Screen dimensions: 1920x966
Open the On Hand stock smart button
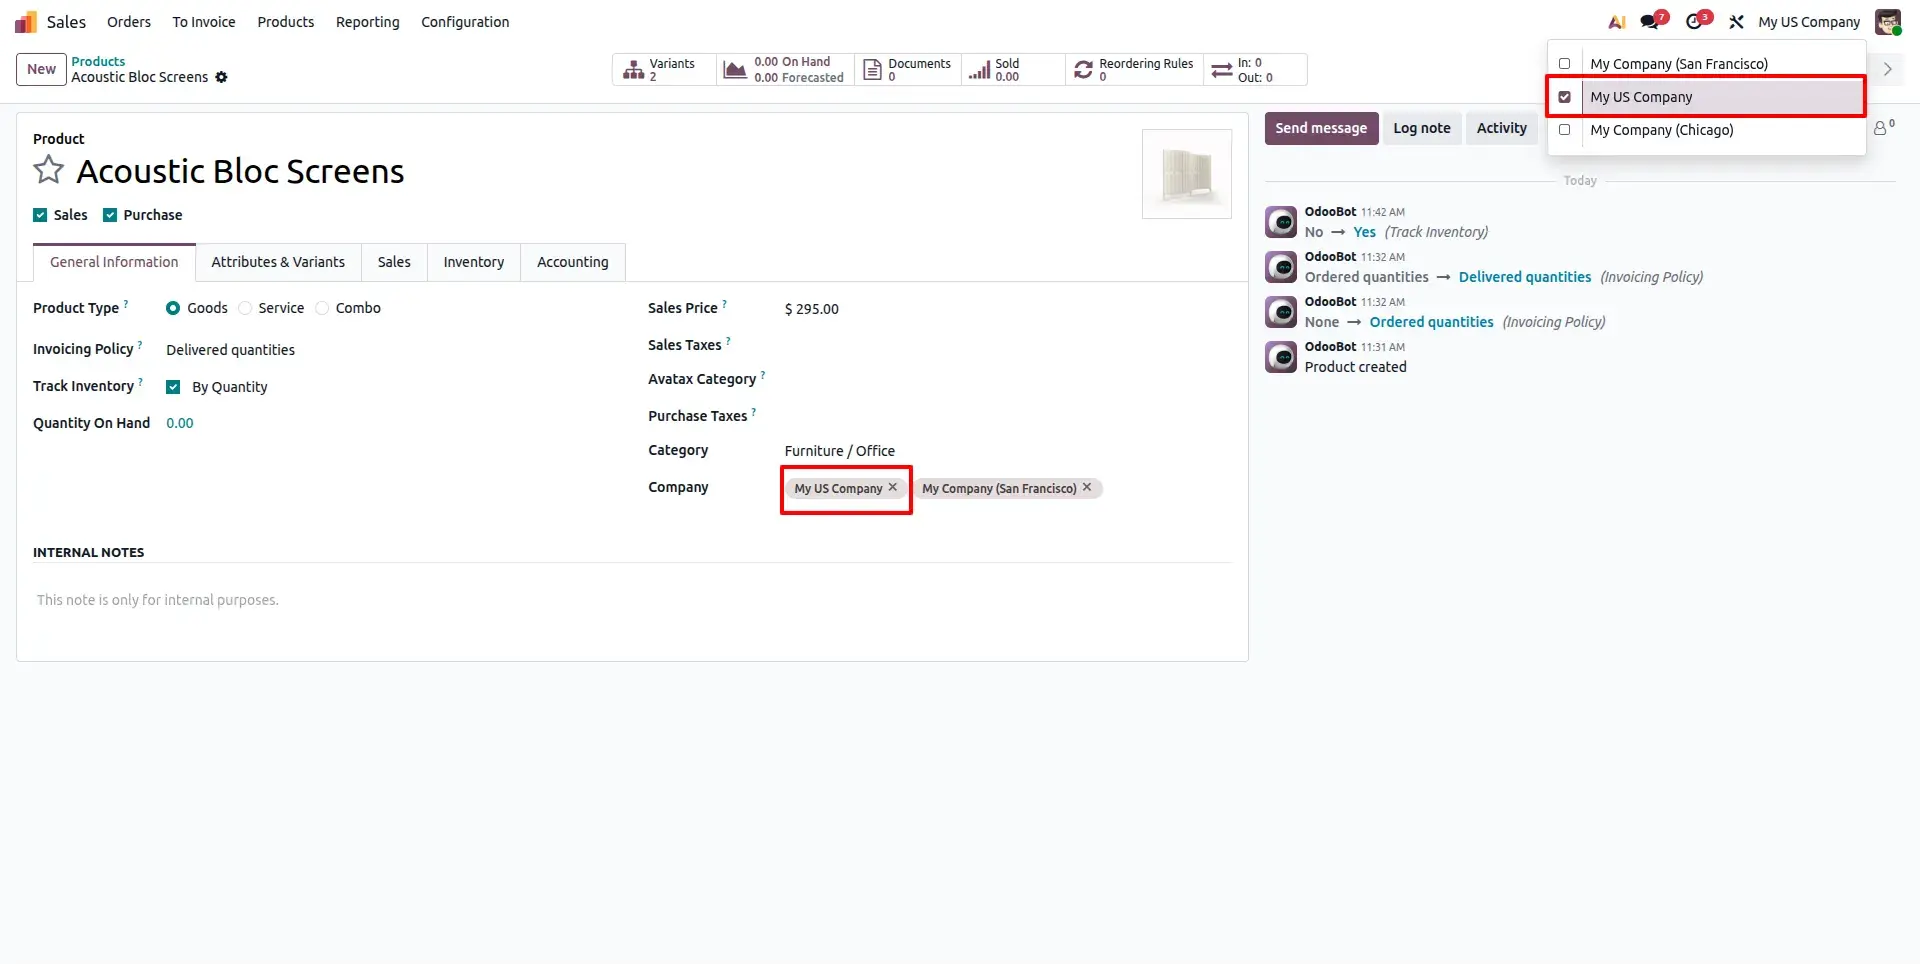point(785,69)
